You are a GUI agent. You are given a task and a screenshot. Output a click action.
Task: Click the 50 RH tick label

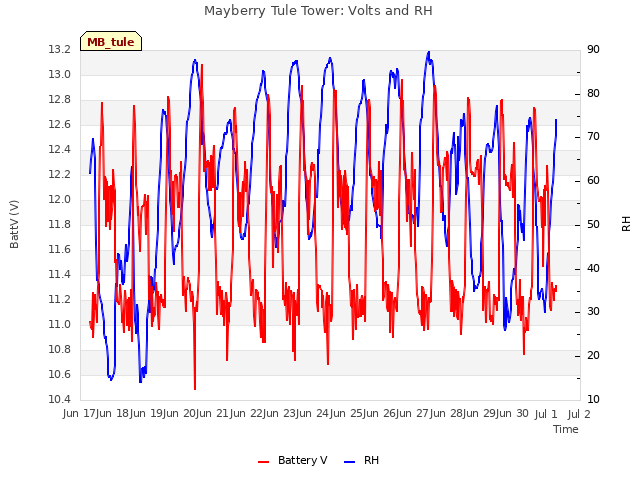click(x=593, y=225)
